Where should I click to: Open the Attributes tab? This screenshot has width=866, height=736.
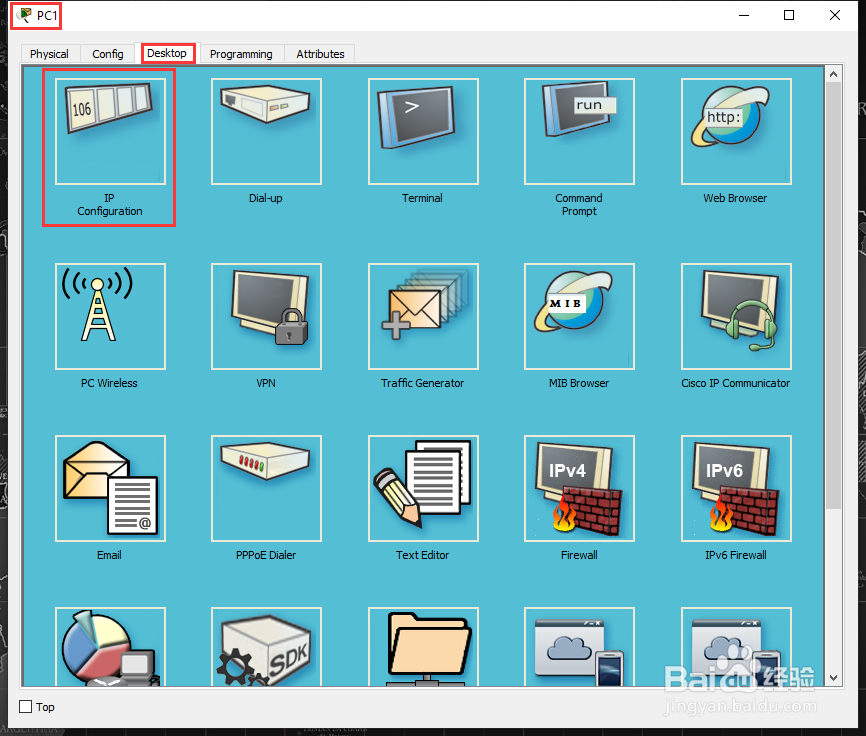pyautogui.click(x=320, y=54)
